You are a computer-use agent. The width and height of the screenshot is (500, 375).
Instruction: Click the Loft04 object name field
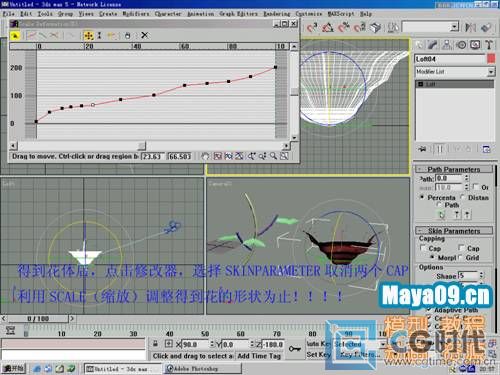450,59
